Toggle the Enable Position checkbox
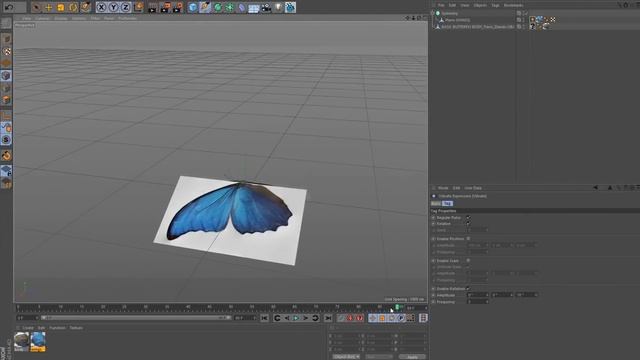640x360 pixels. pyautogui.click(x=468, y=238)
